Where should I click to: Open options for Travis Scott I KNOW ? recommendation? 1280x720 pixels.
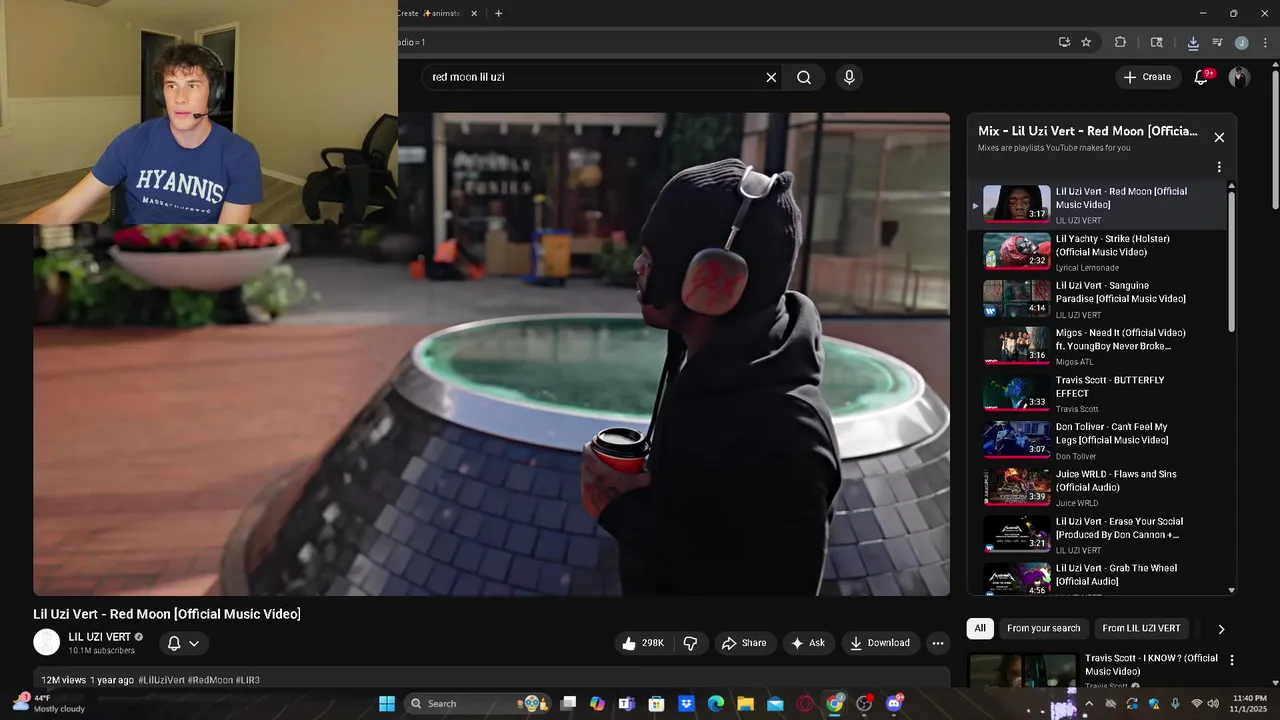tap(1232, 660)
